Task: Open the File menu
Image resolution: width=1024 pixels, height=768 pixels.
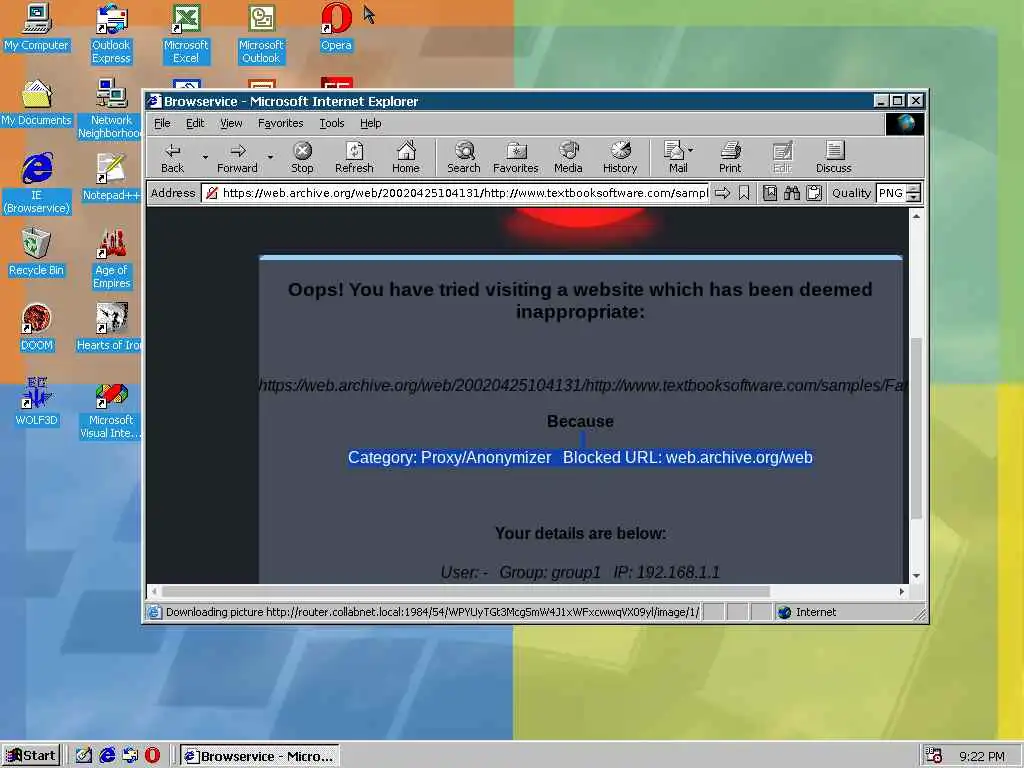Action: [x=162, y=123]
